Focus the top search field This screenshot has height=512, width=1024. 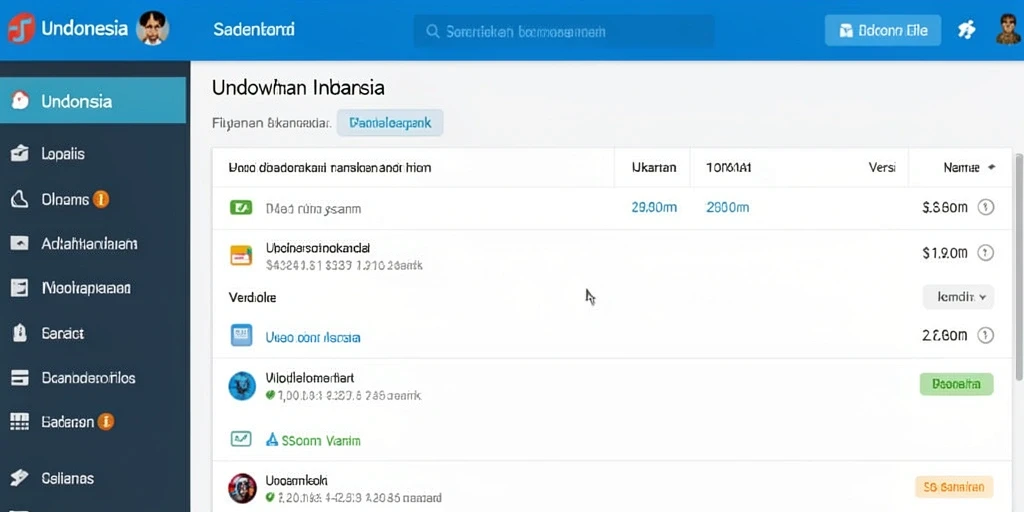563,31
